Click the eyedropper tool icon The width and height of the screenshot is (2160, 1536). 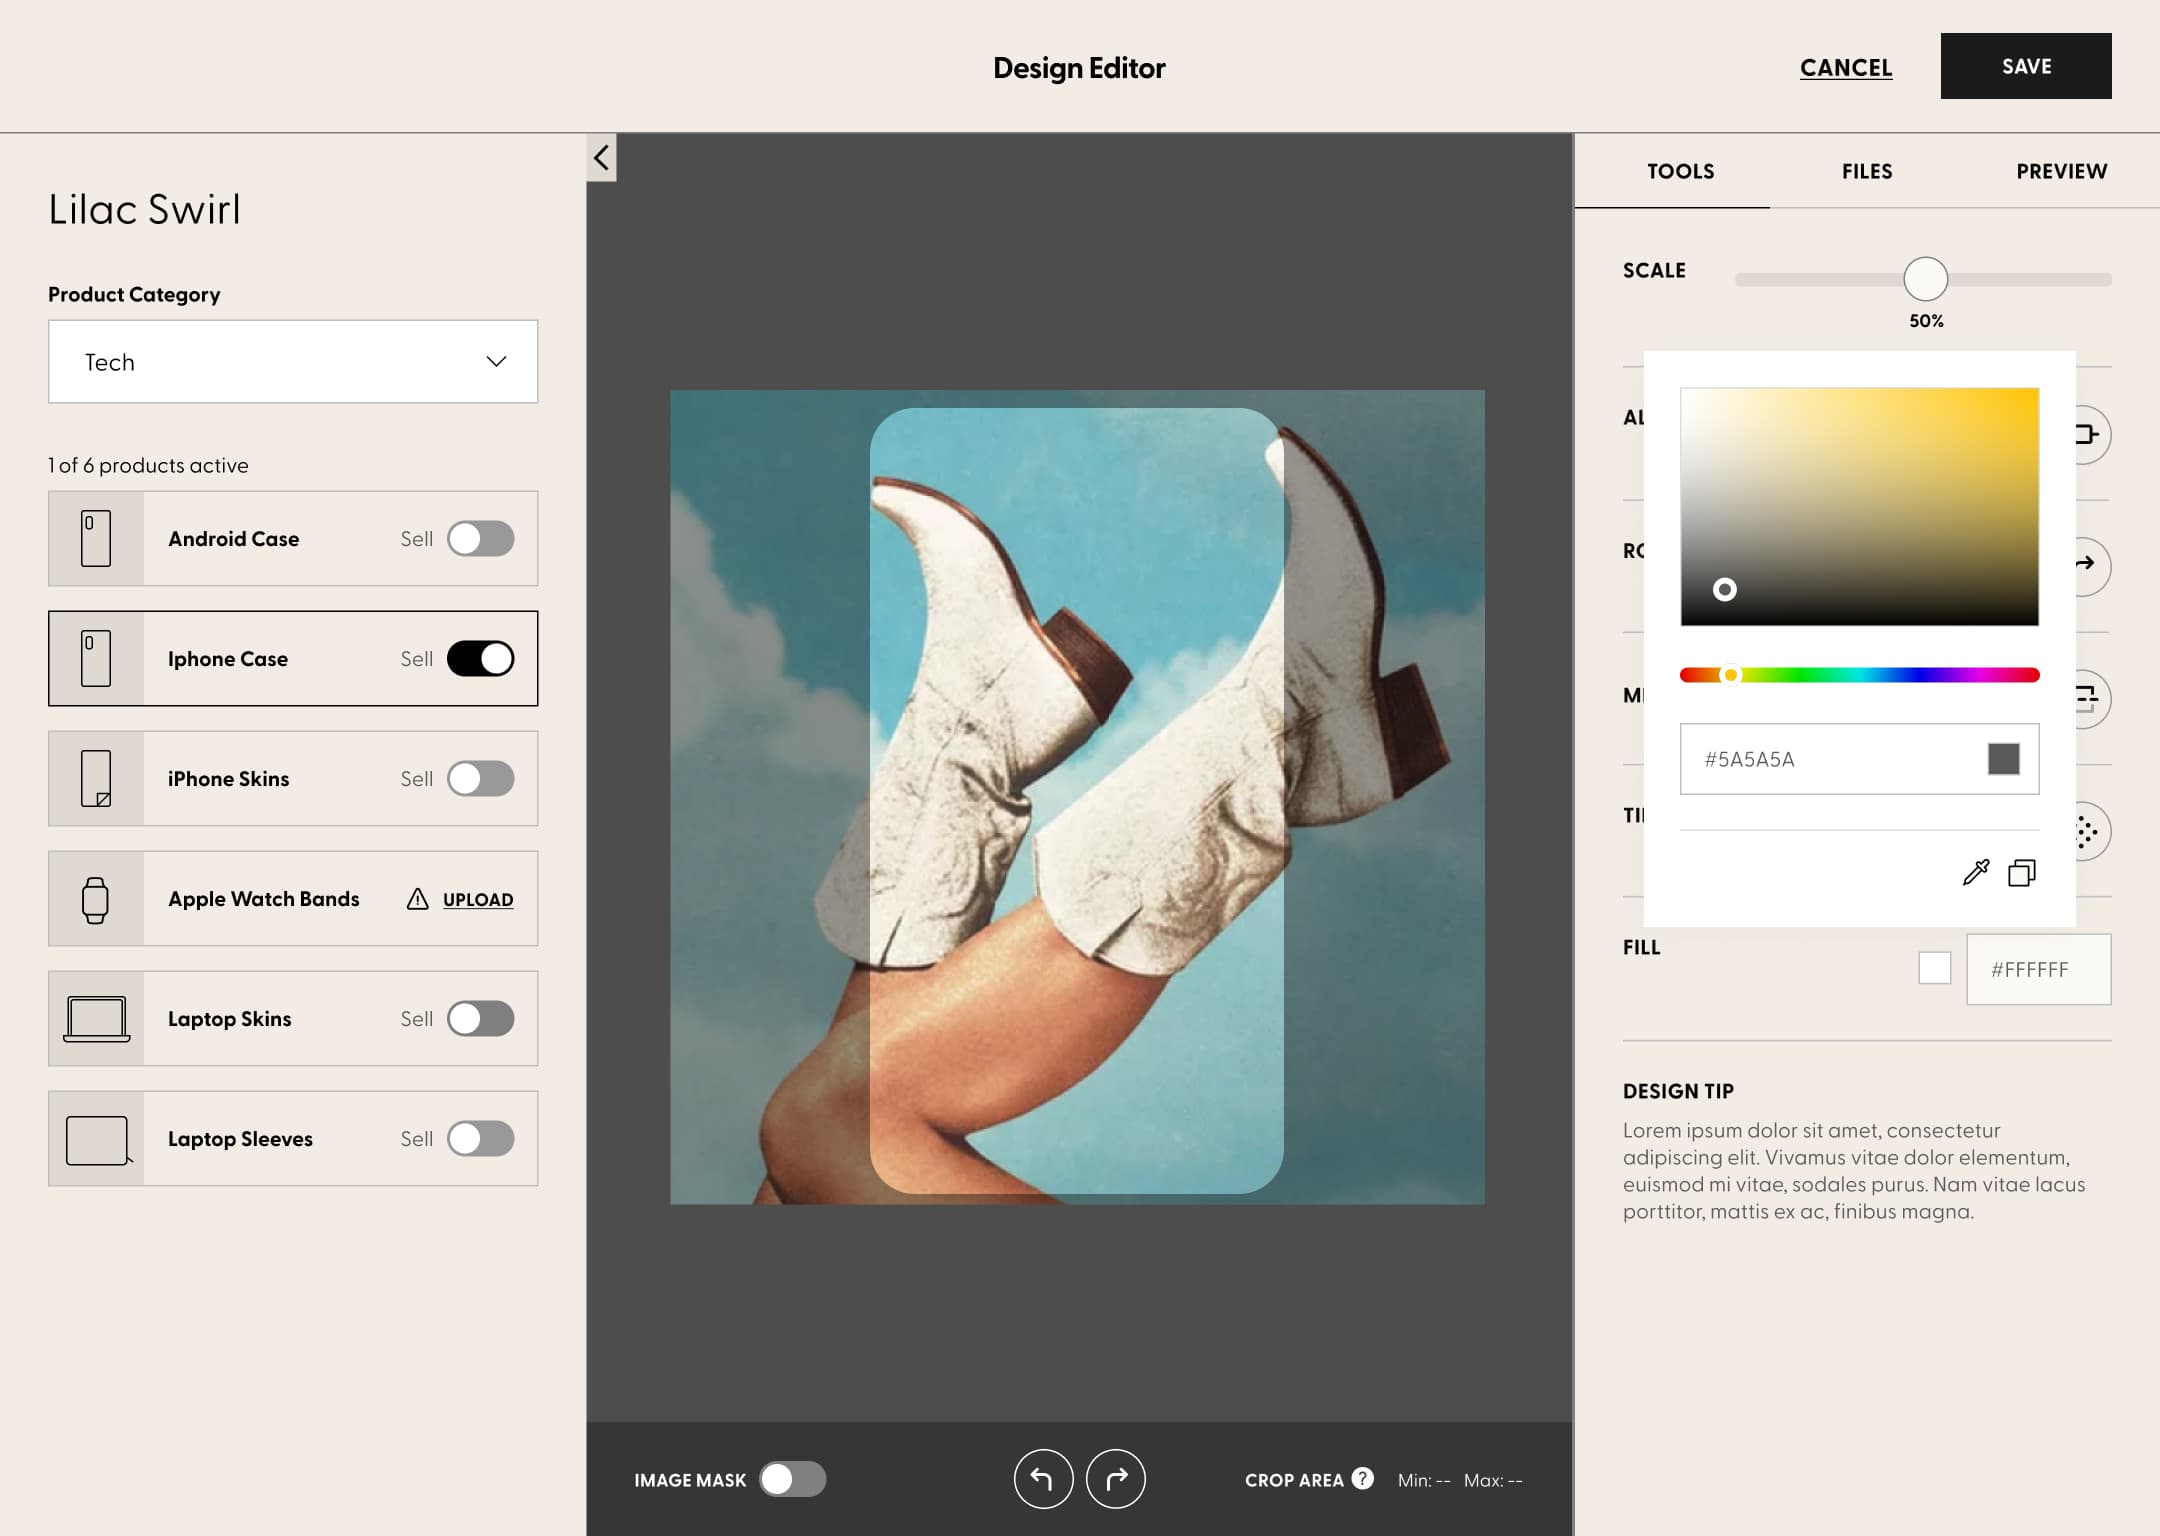pos(1975,872)
